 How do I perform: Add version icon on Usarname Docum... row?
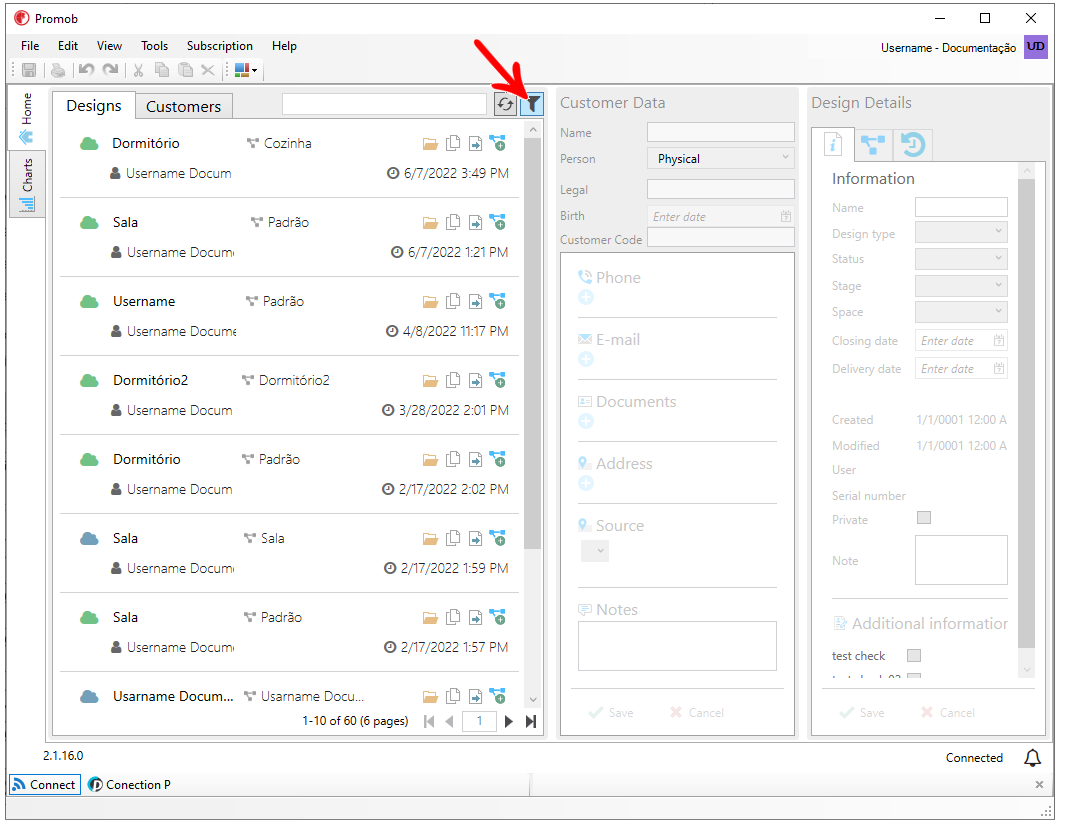point(498,696)
